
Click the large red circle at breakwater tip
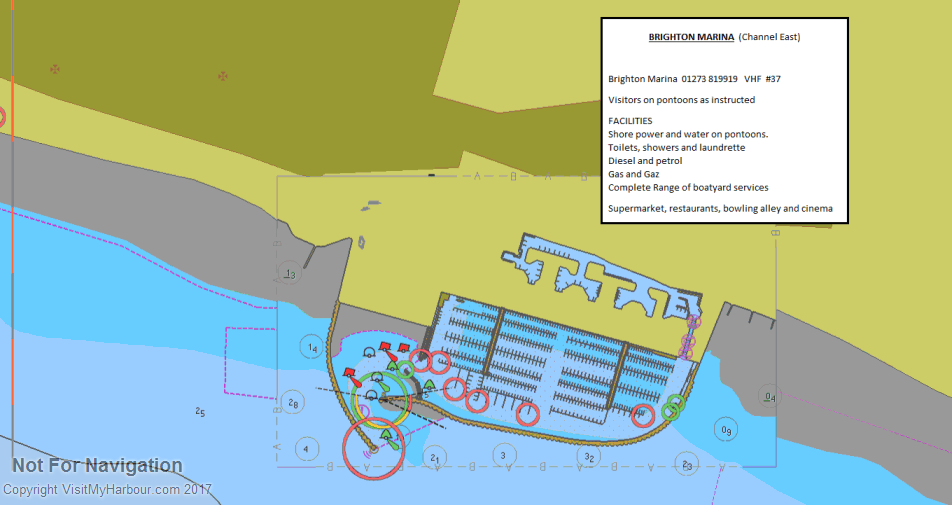click(372, 449)
